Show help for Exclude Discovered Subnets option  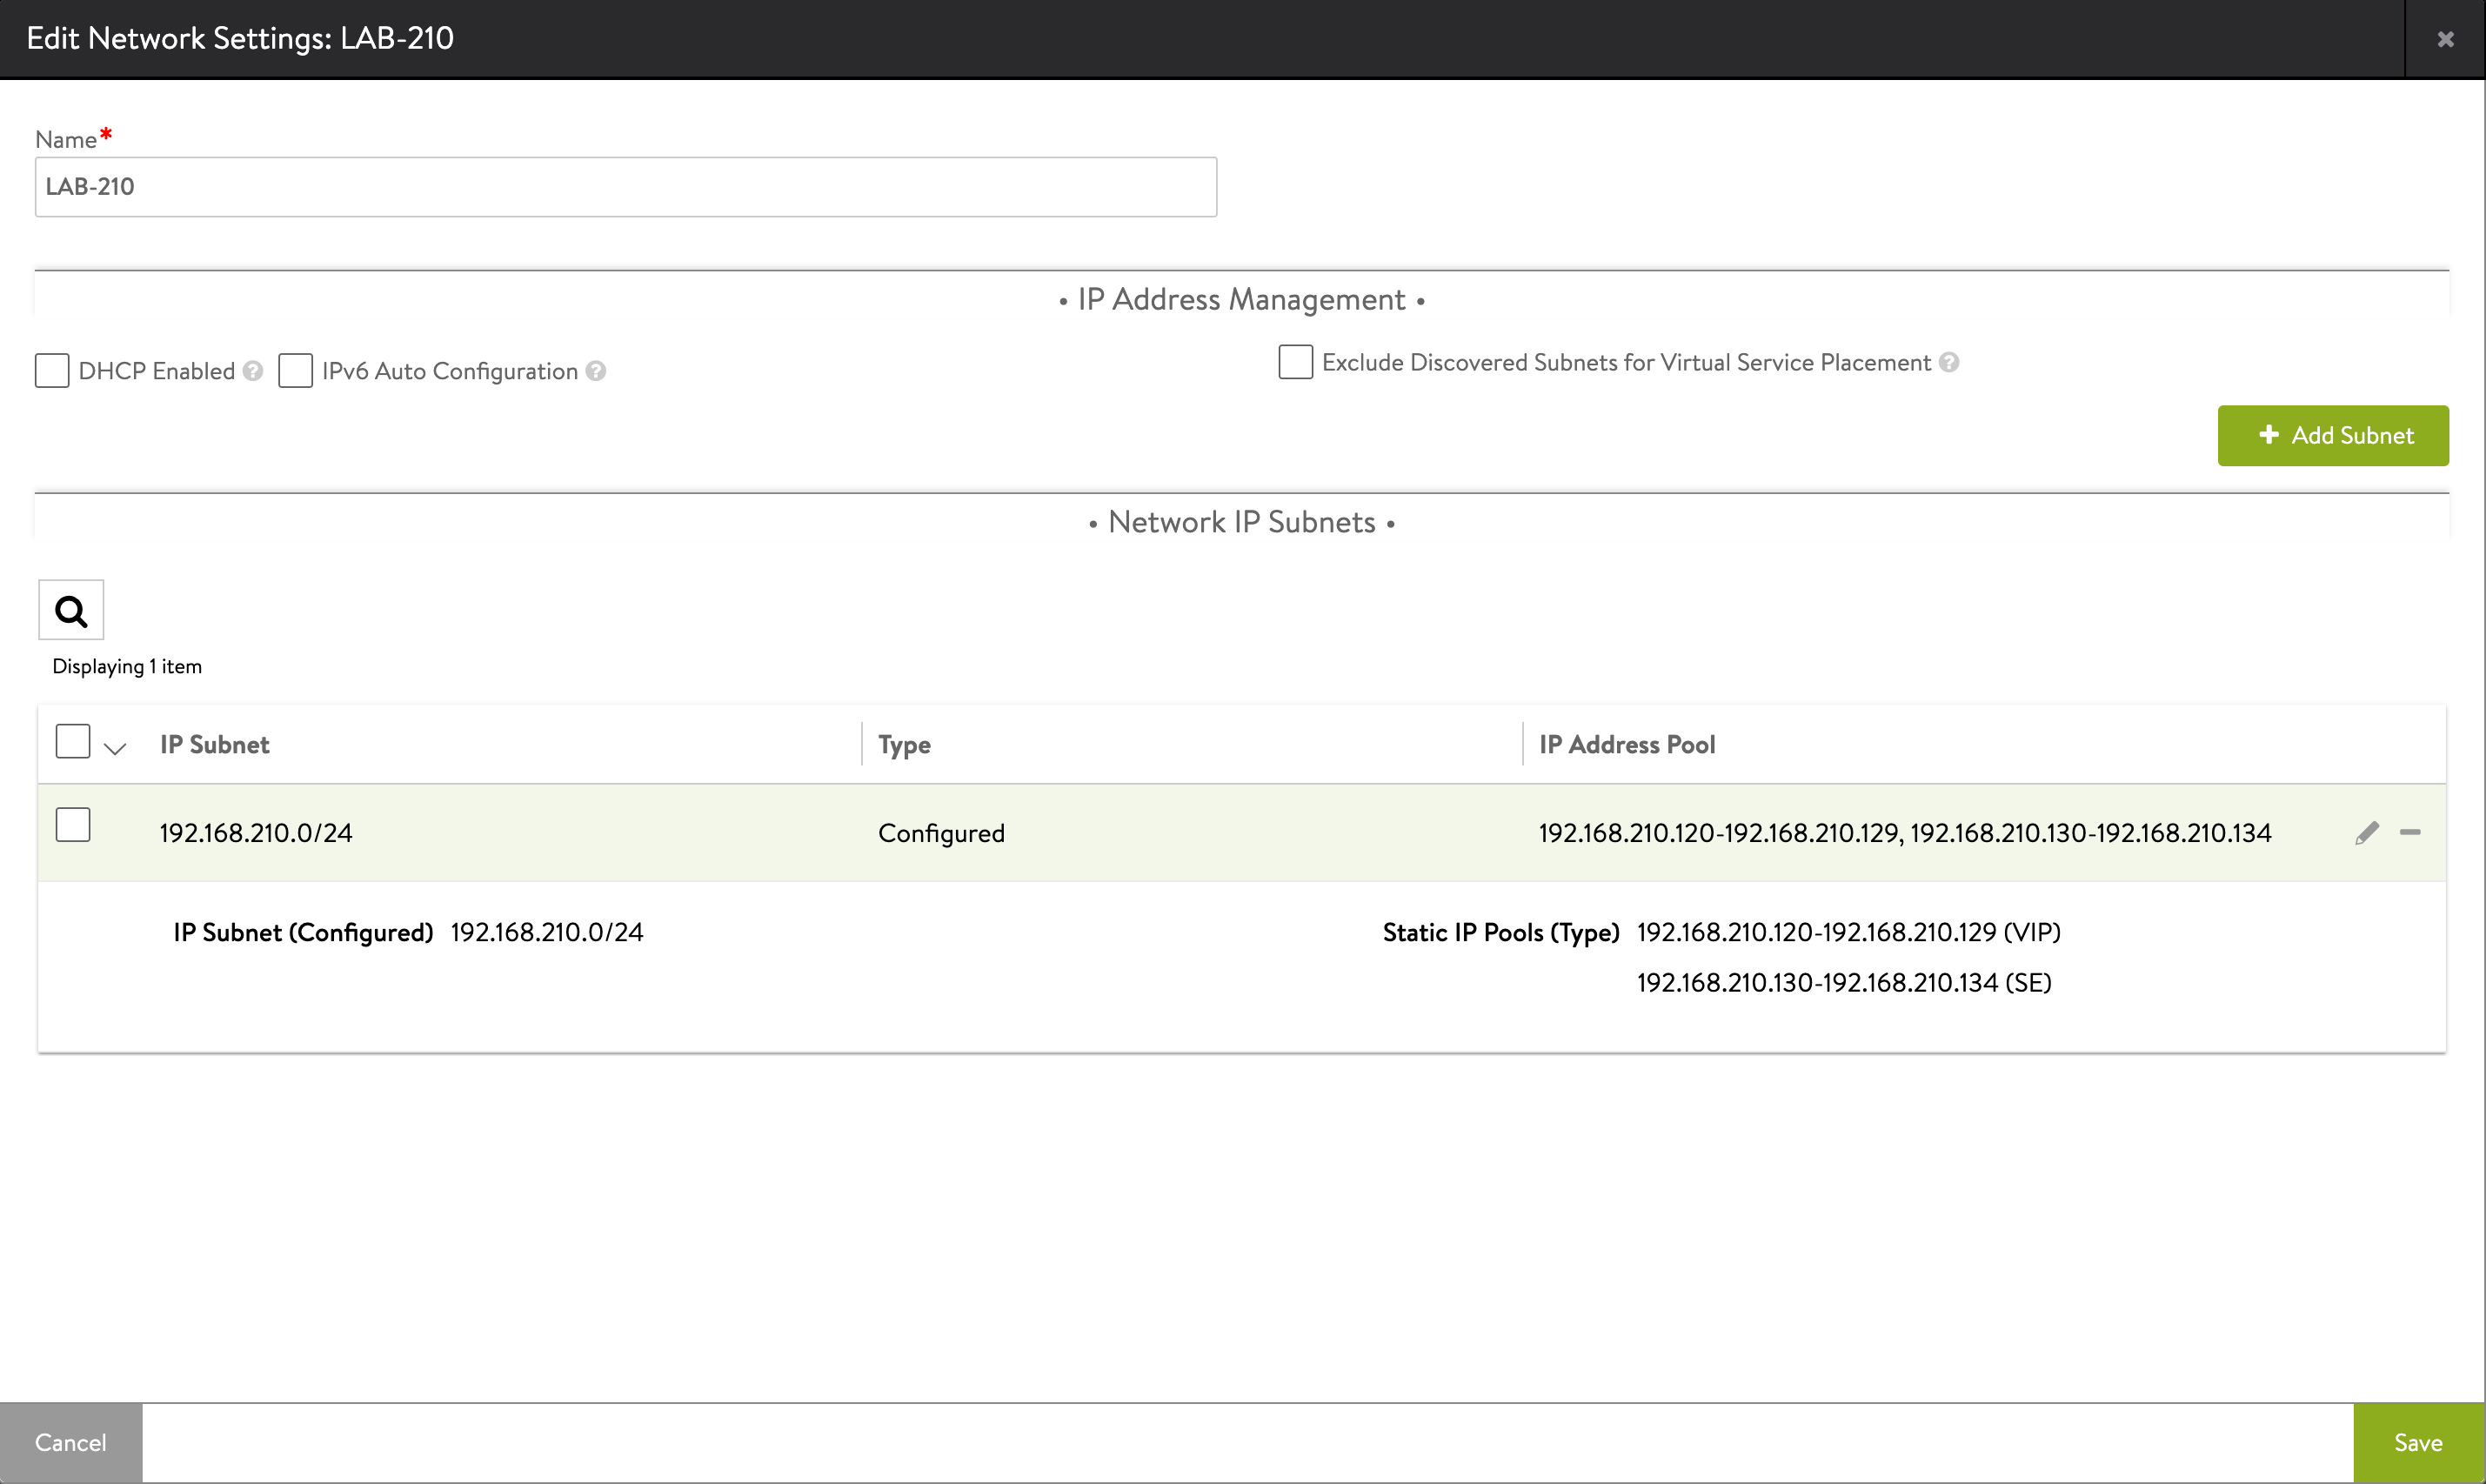(x=1949, y=362)
